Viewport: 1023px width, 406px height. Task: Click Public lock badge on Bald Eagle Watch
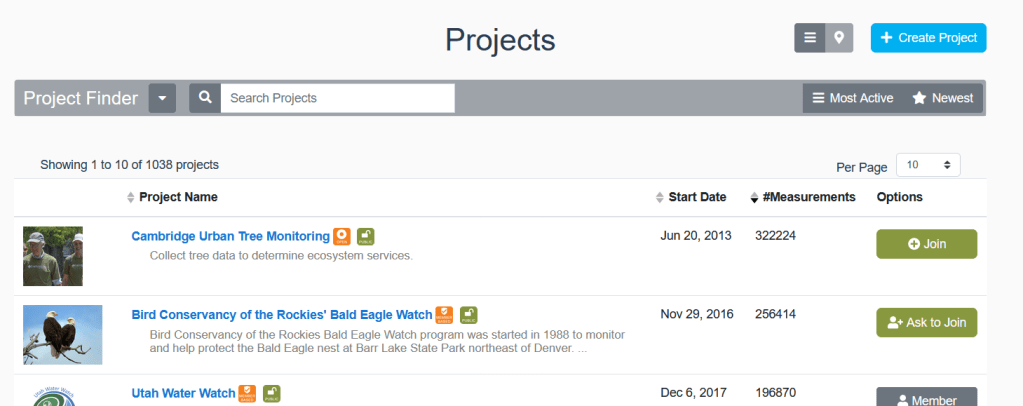[468, 315]
